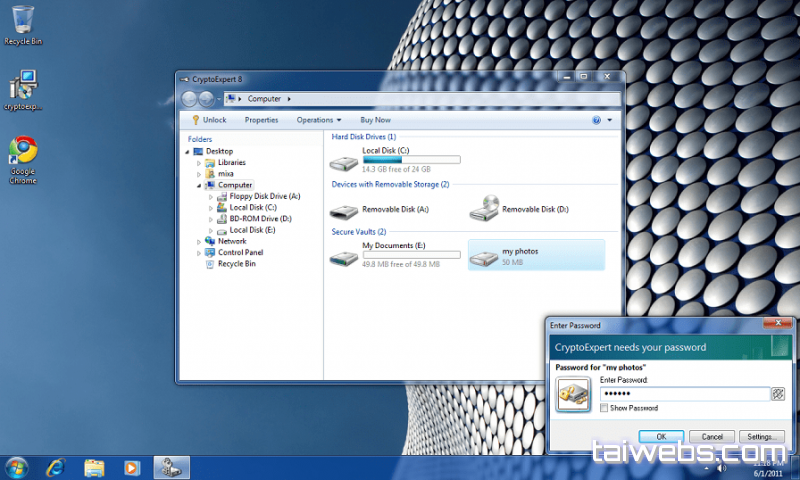
Task: Click the Local Disk (C:) drive icon
Action: [x=344, y=161]
